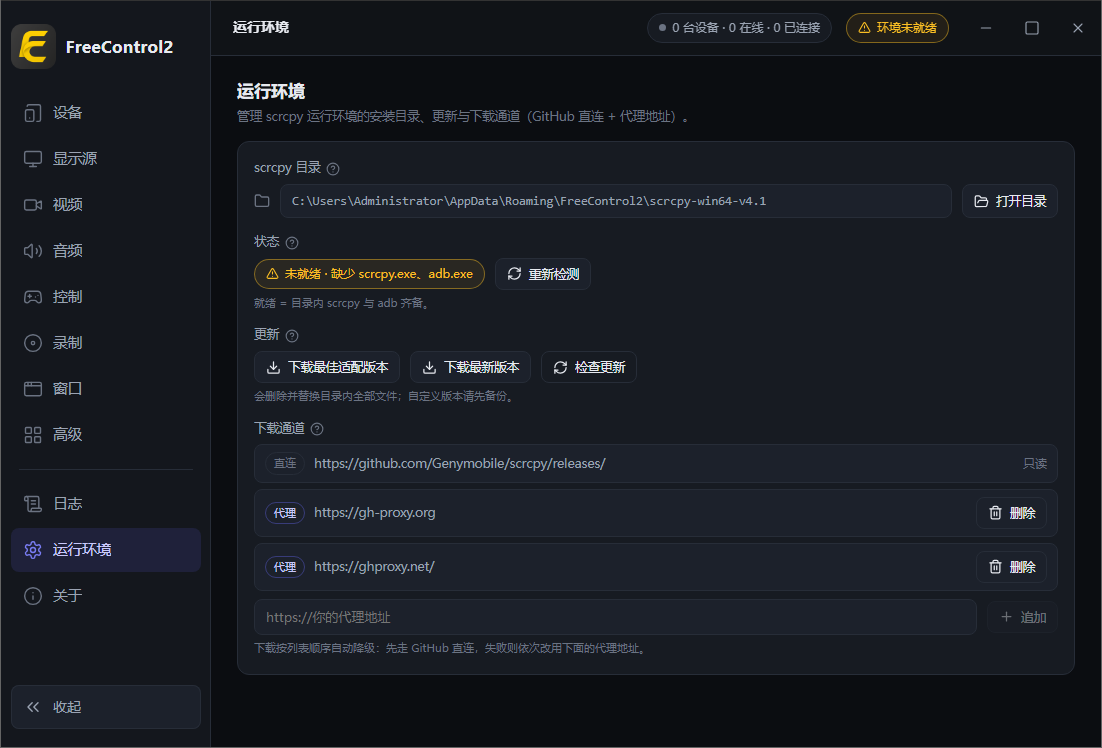Delete the ghproxy.net proxy entry

coord(1011,567)
